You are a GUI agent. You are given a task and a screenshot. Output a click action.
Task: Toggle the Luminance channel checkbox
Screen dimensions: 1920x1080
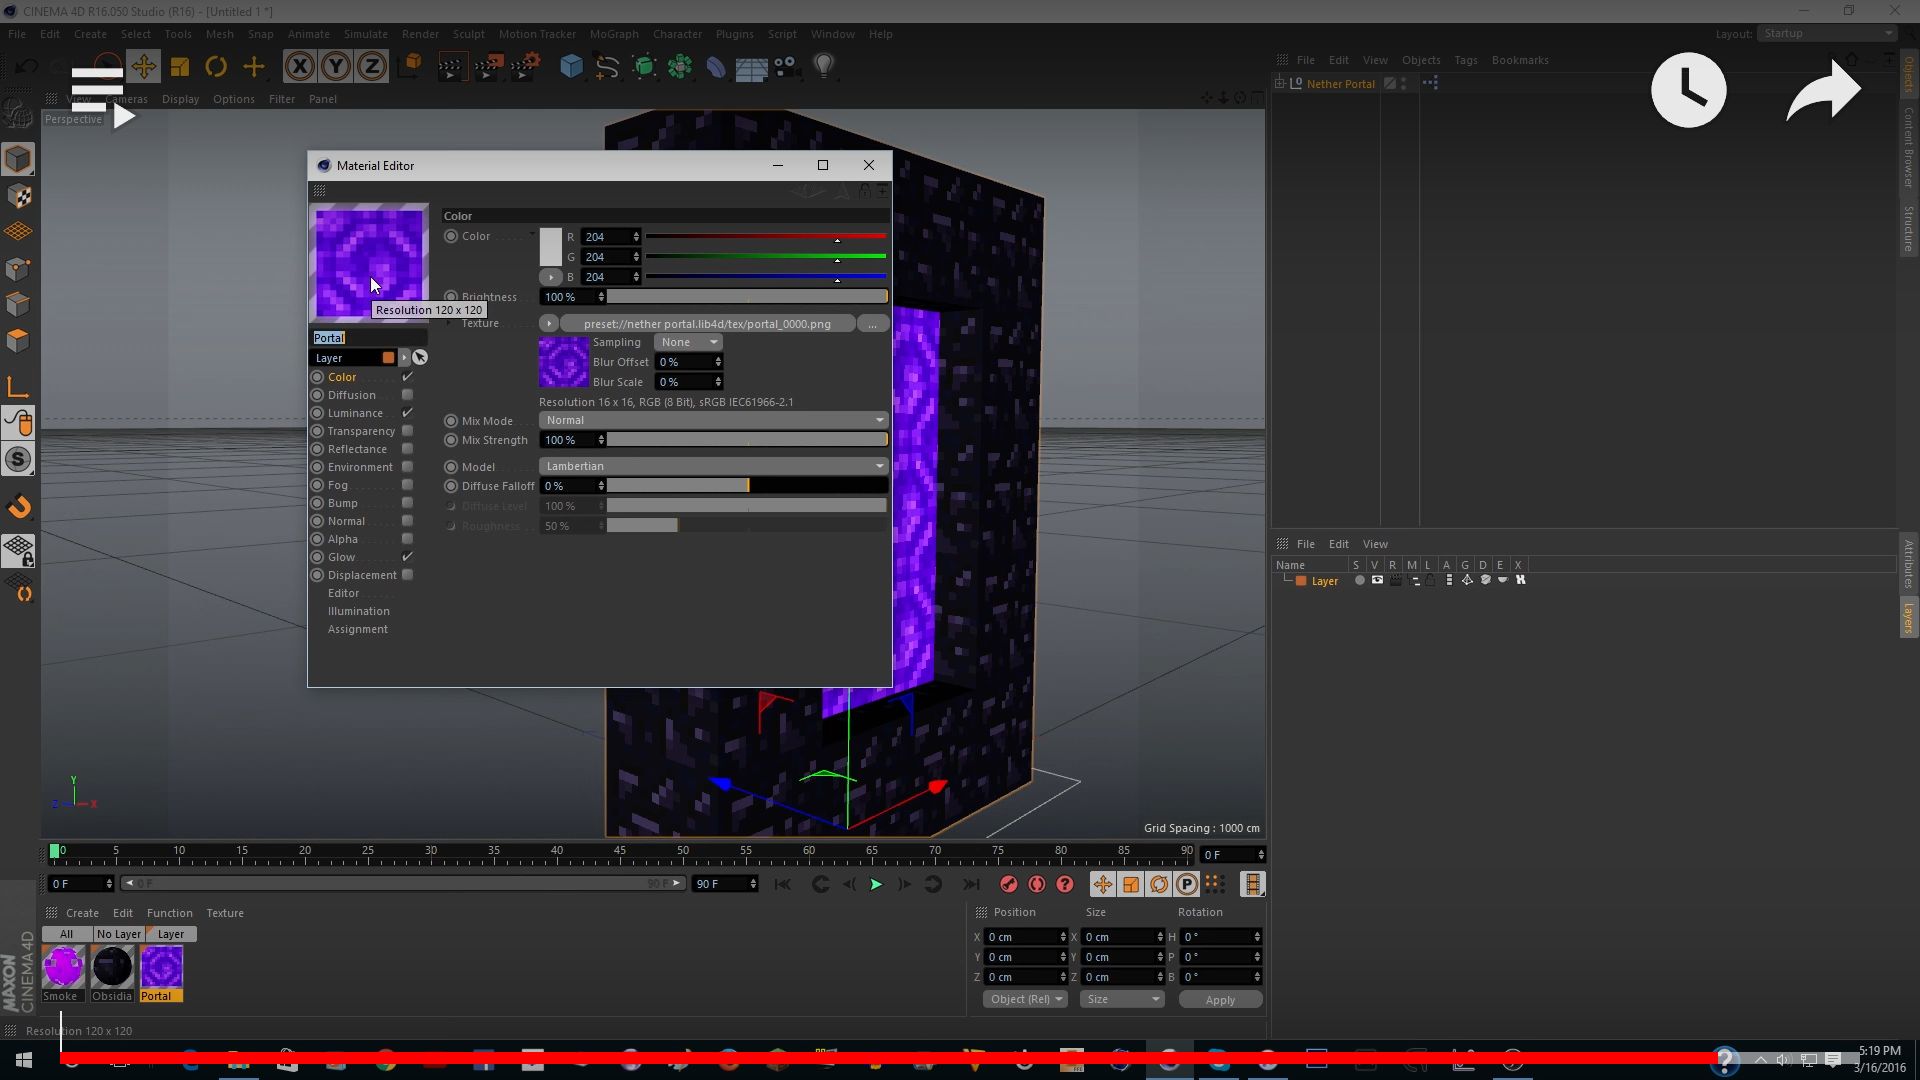pyautogui.click(x=407, y=413)
